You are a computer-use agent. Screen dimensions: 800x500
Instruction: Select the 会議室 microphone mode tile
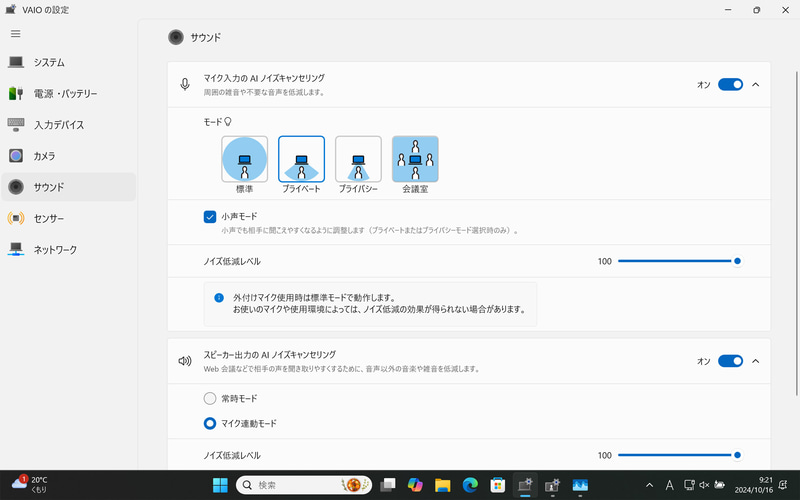415,159
